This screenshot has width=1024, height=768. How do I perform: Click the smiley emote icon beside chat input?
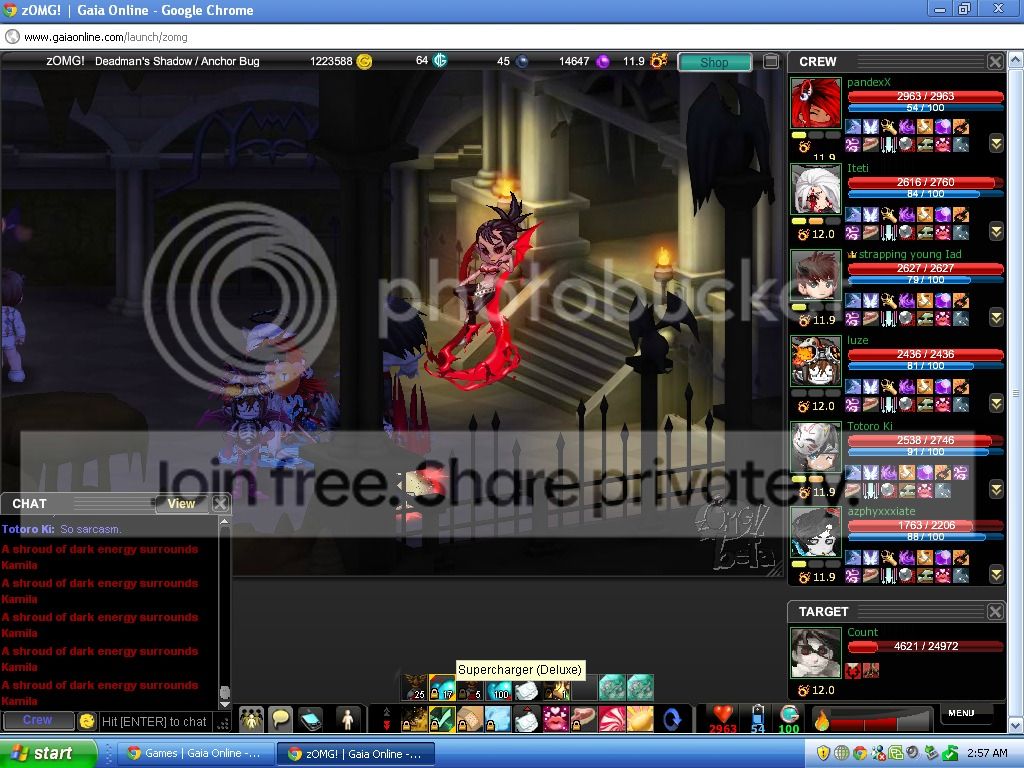pyautogui.click(x=86, y=721)
